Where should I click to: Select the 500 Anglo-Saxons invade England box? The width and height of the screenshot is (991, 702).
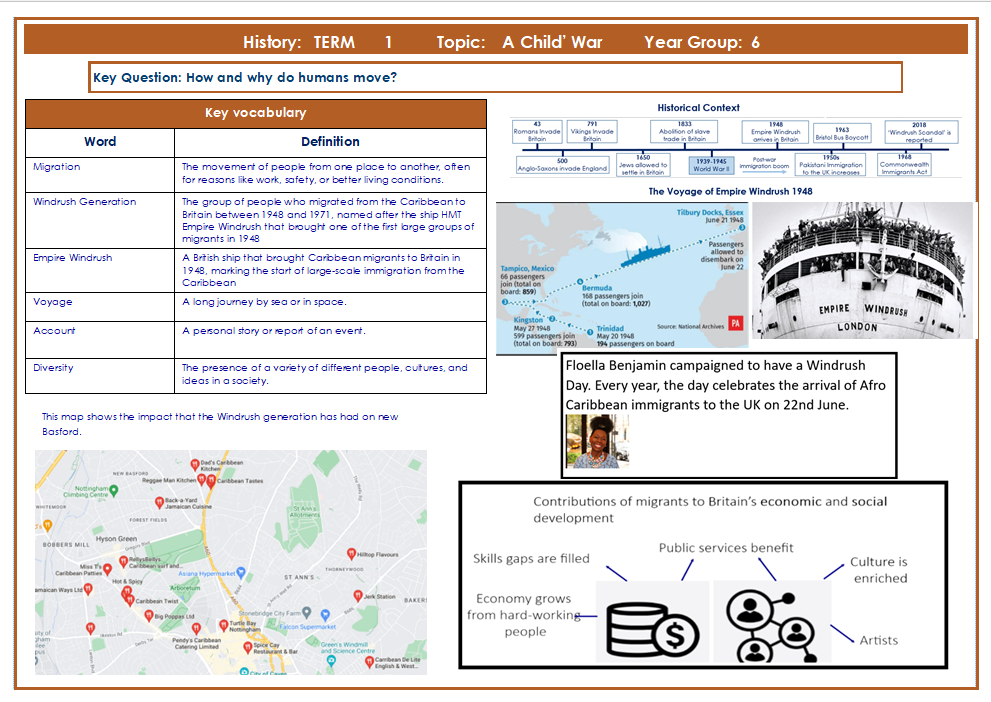[562, 166]
